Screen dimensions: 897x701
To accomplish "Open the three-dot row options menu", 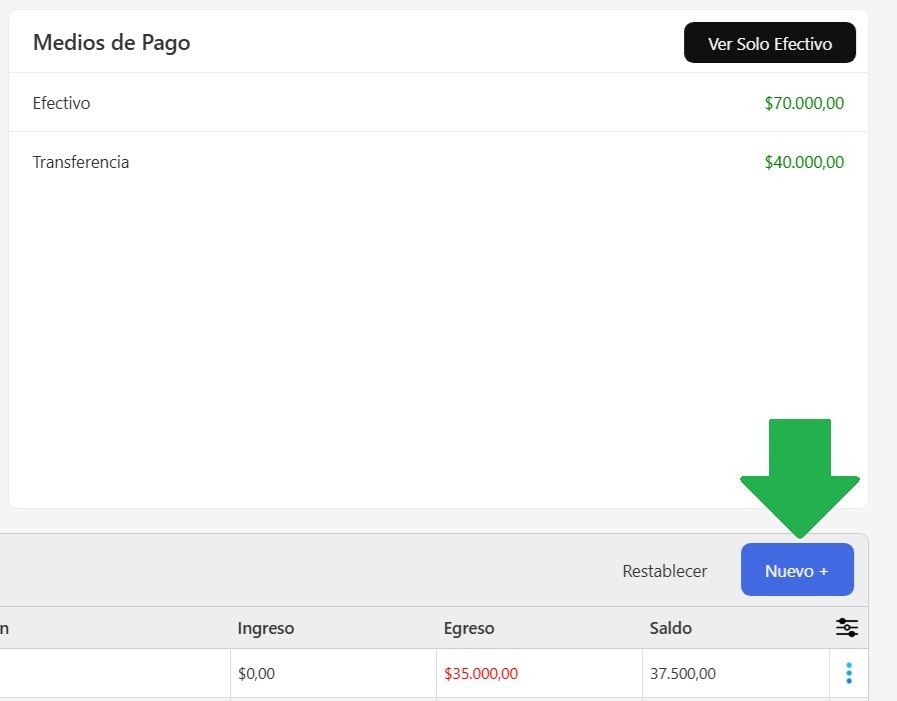I will click(x=848, y=673).
